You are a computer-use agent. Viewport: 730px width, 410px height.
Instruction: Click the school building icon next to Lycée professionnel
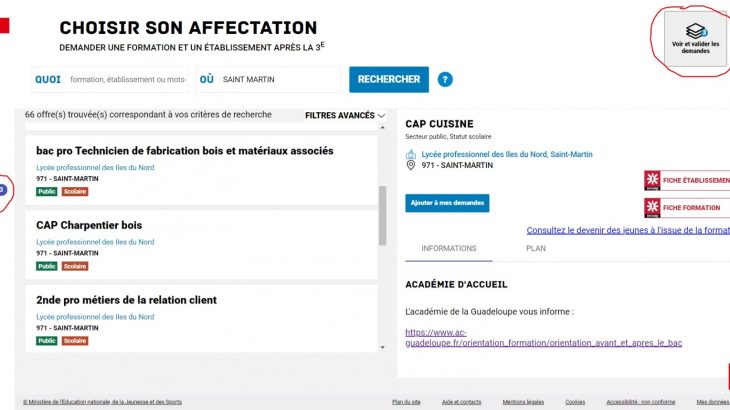click(x=411, y=154)
